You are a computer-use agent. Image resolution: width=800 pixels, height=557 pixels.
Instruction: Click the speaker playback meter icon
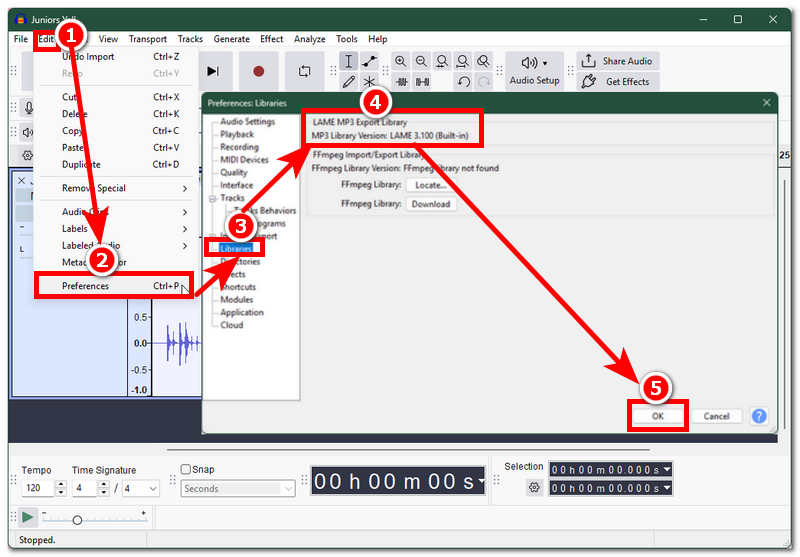click(x=28, y=133)
